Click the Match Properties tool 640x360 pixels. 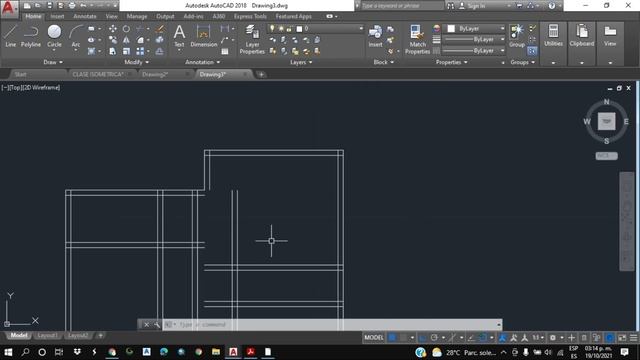pyautogui.click(x=417, y=39)
